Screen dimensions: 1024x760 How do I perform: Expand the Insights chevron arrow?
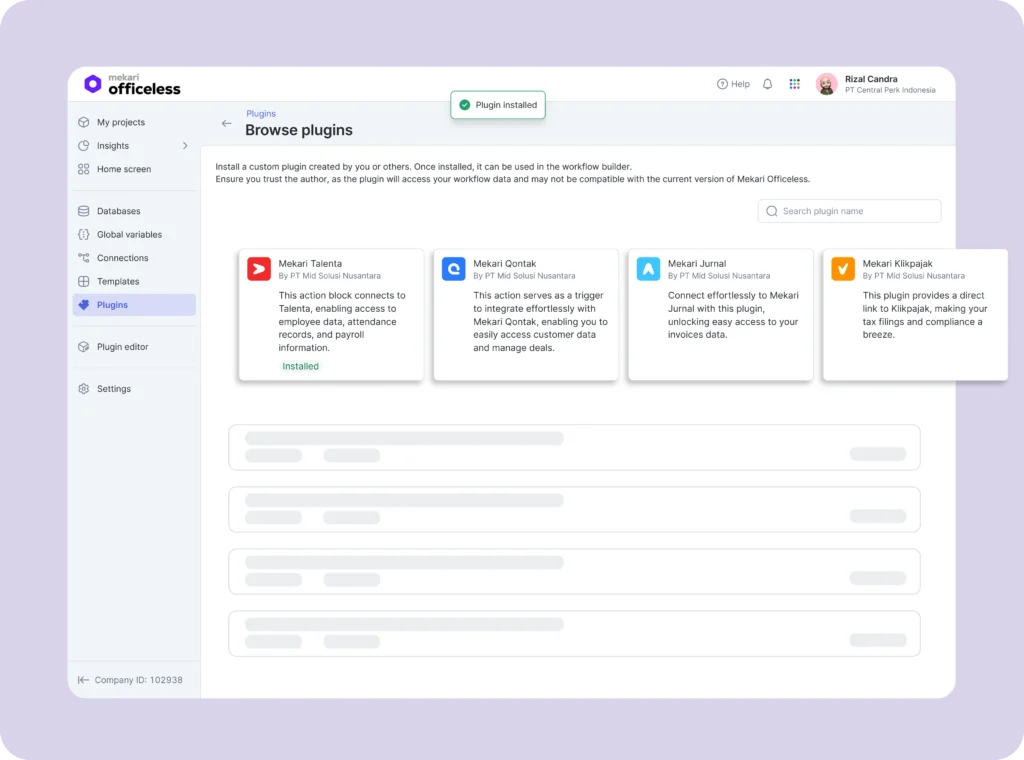(185, 146)
